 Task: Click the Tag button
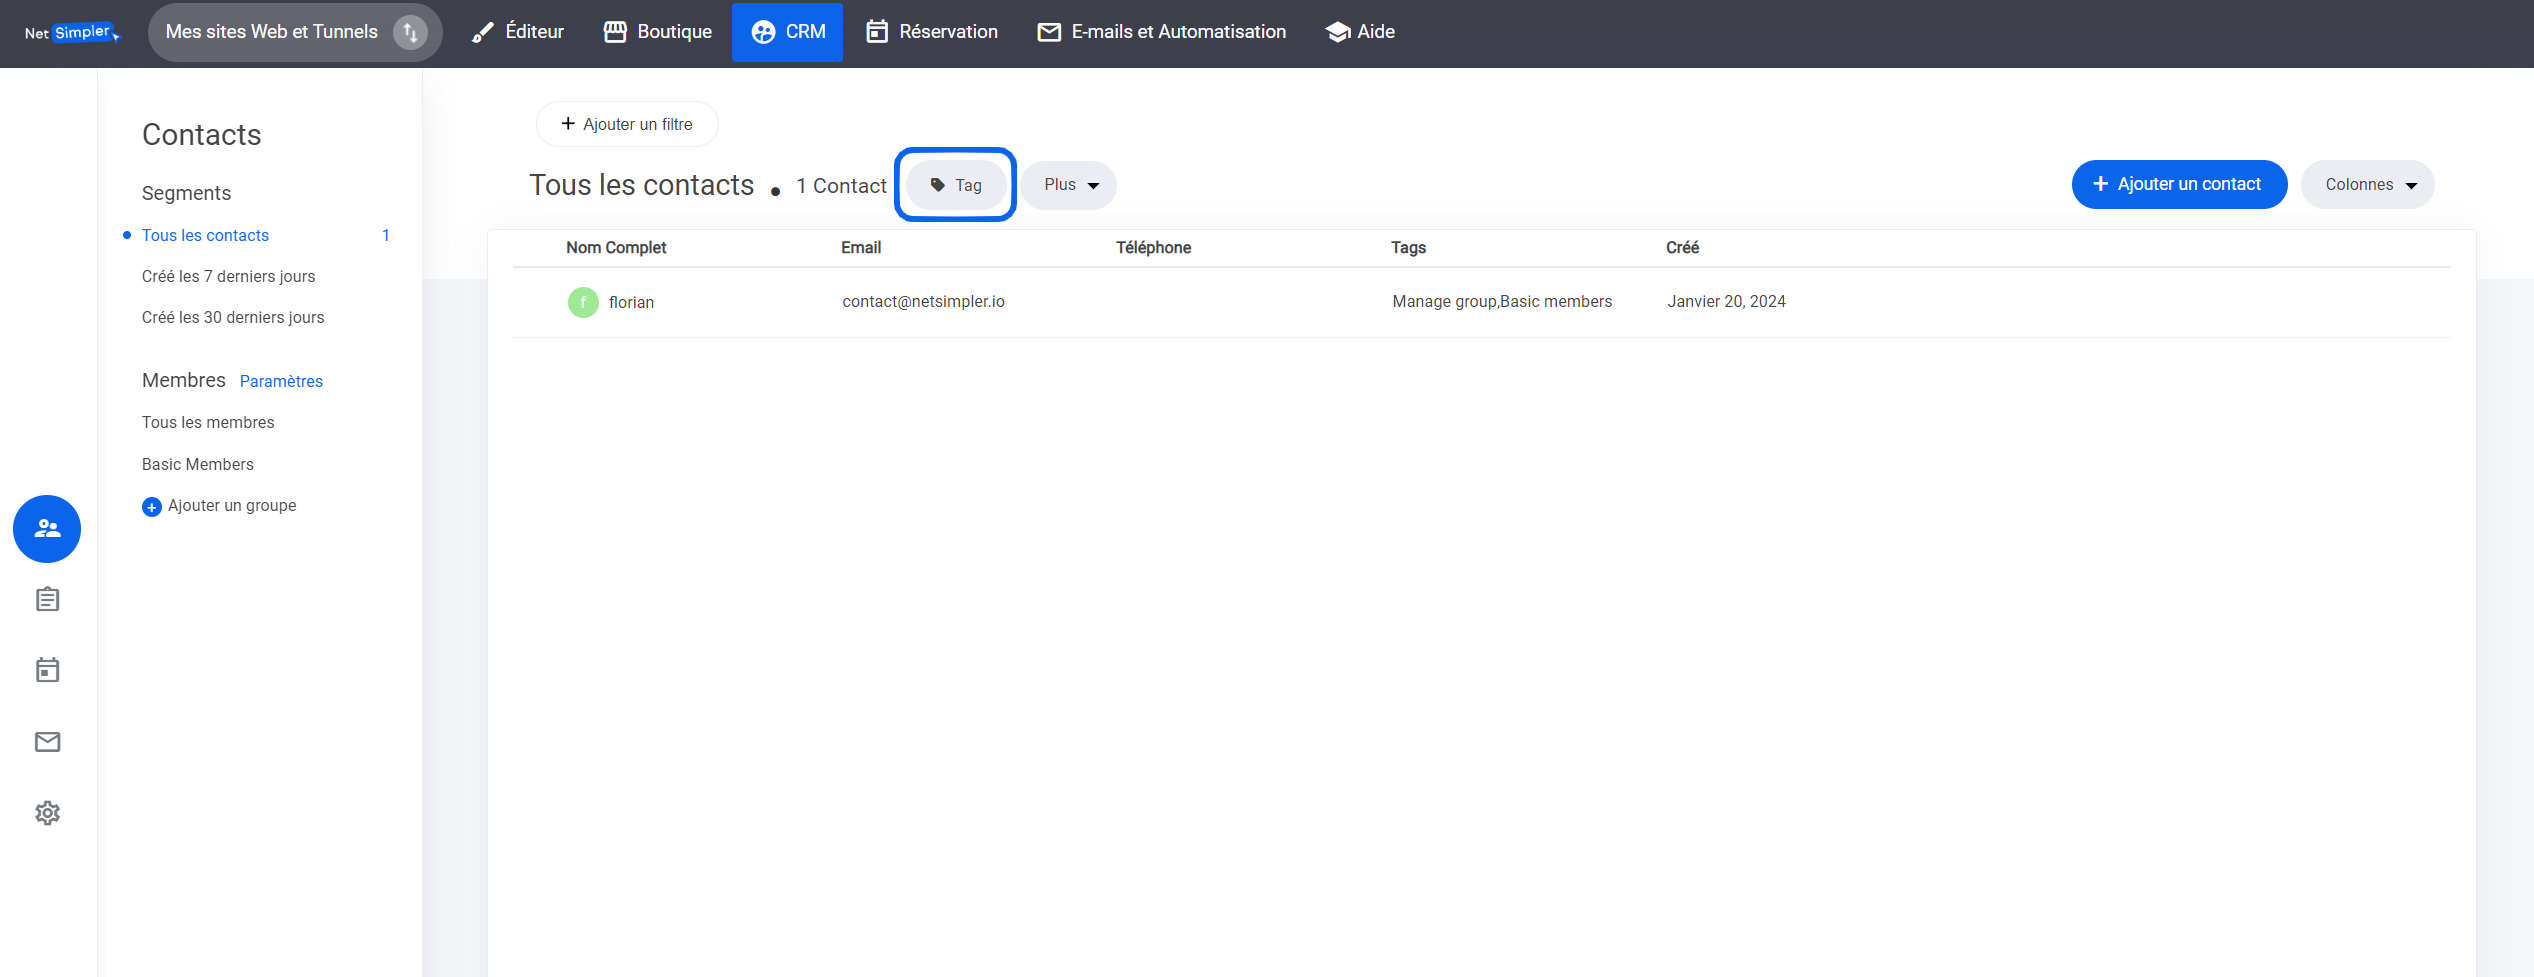[956, 185]
